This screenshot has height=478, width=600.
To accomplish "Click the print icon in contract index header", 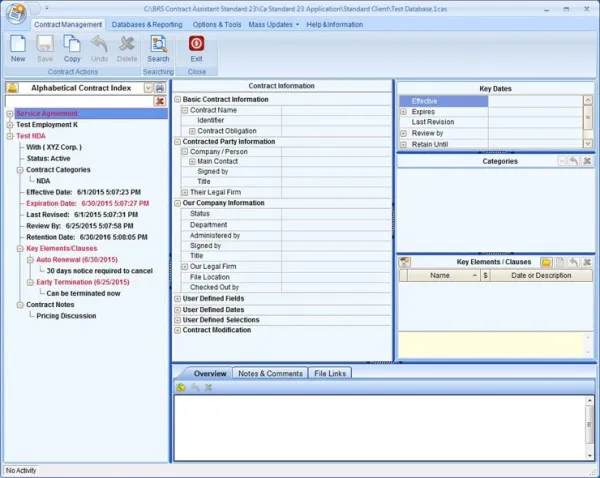I will pyautogui.click(x=160, y=88).
